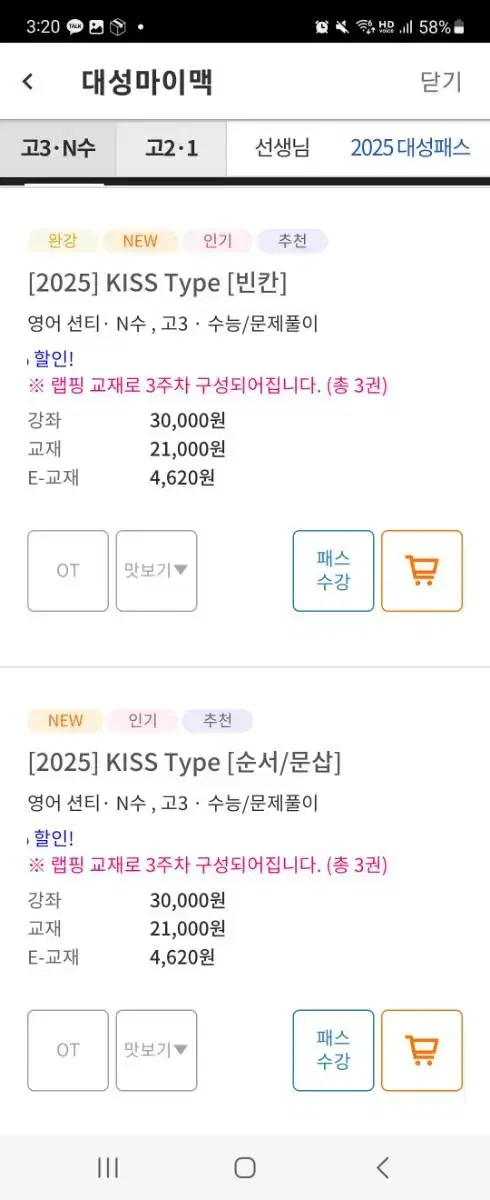Tap 패스 수강 for KISS Type [빈칸]
Image resolution: width=490 pixels, height=1200 pixels.
pyautogui.click(x=333, y=571)
